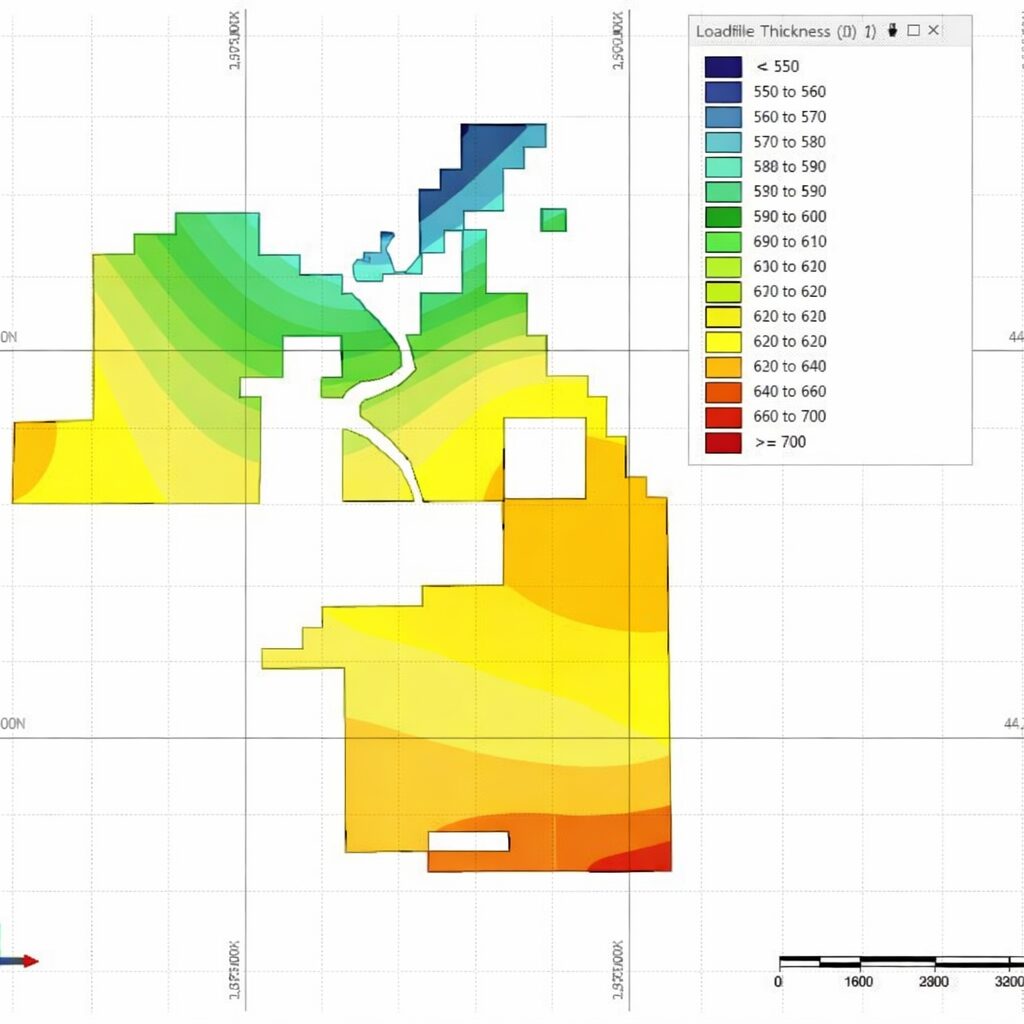Click the '620 to 640' orange swatch
Screen dimensions: 1024x1024
click(723, 367)
